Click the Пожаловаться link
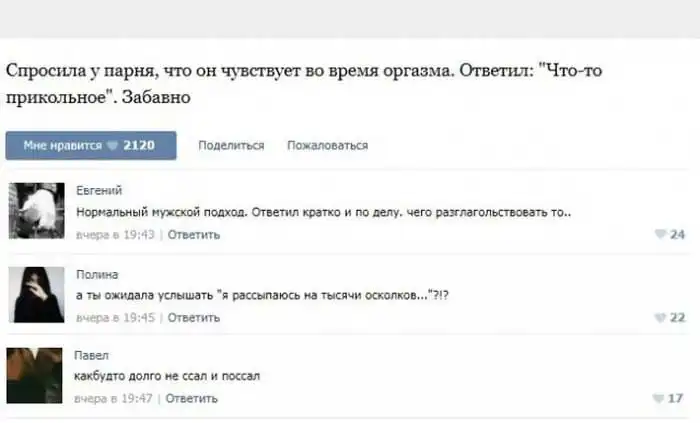 click(327, 146)
